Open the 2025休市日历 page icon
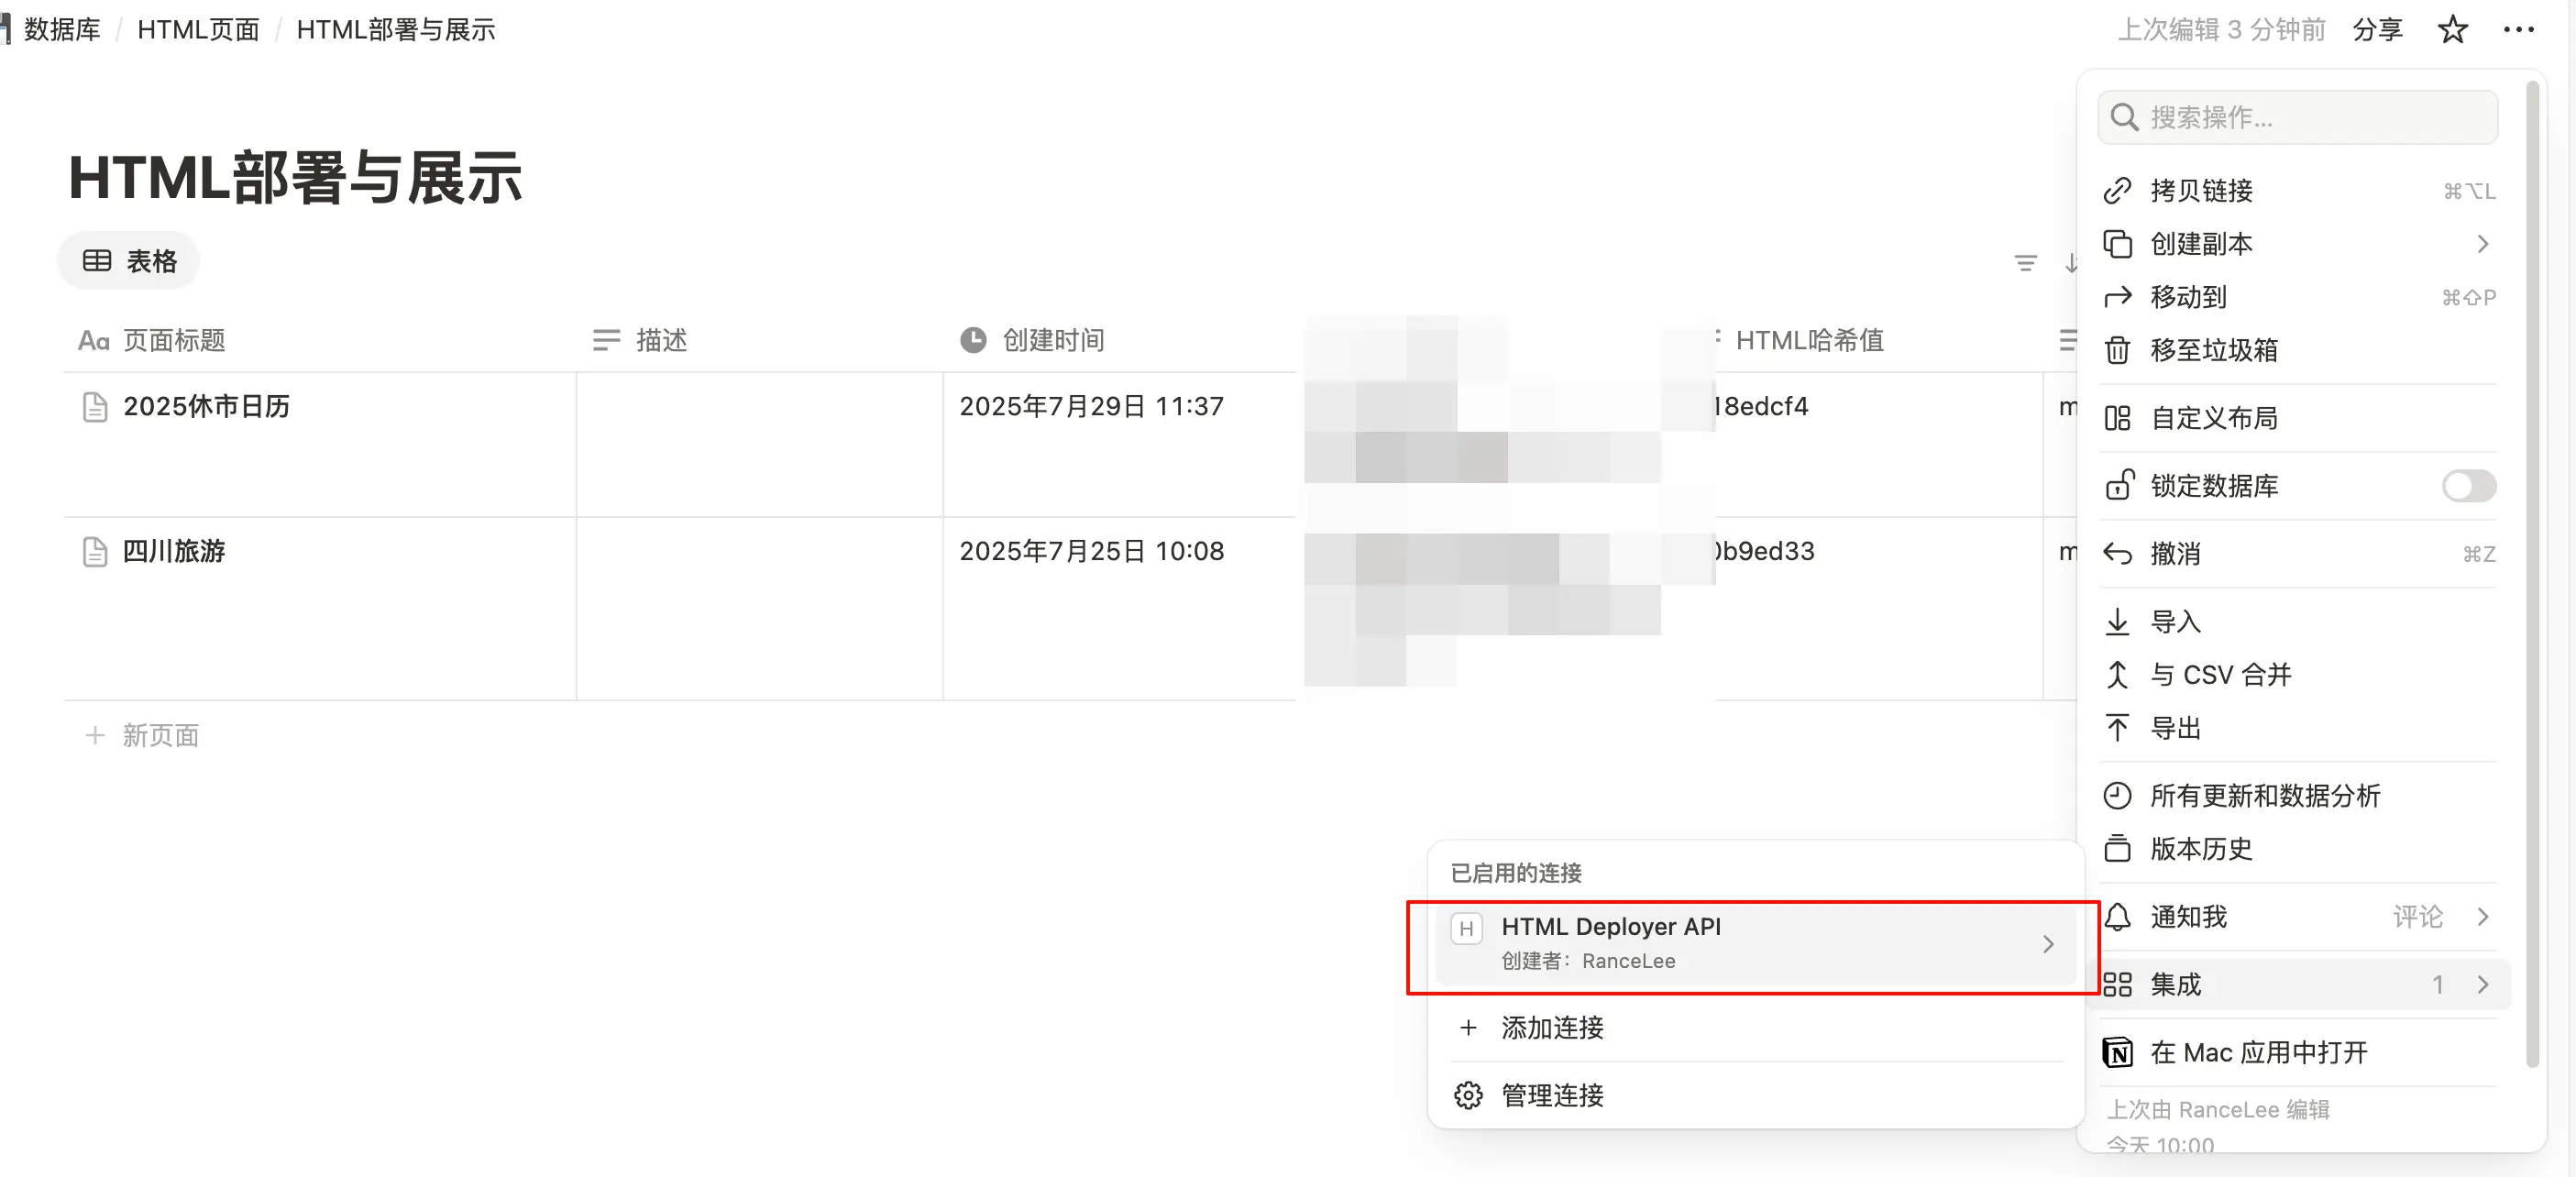Screen dimensions: 2576x1177 tap(95, 407)
